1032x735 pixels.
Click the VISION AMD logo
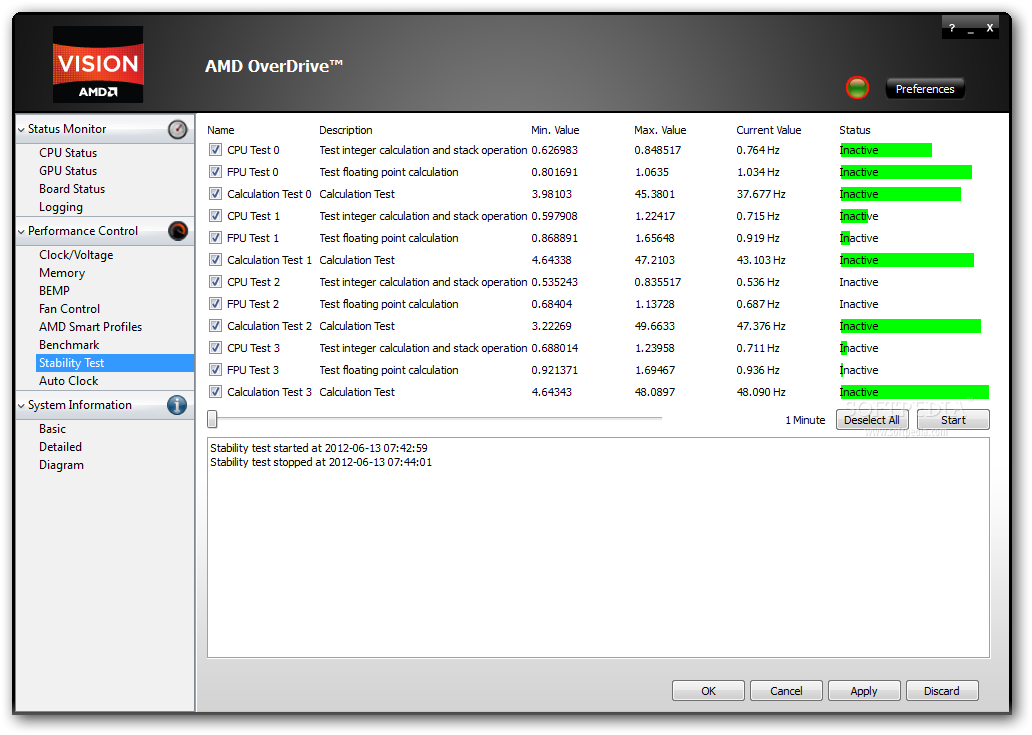click(x=98, y=64)
